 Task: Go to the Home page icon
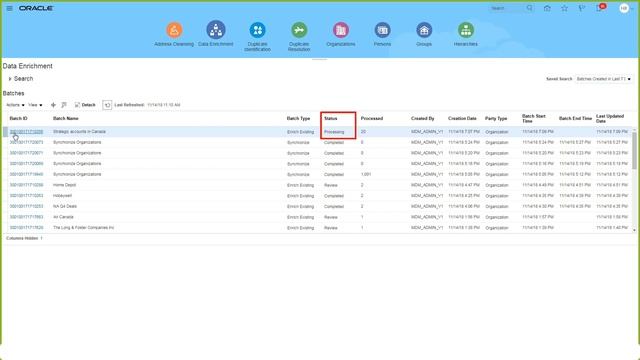pyautogui.click(x=547, y=8)
